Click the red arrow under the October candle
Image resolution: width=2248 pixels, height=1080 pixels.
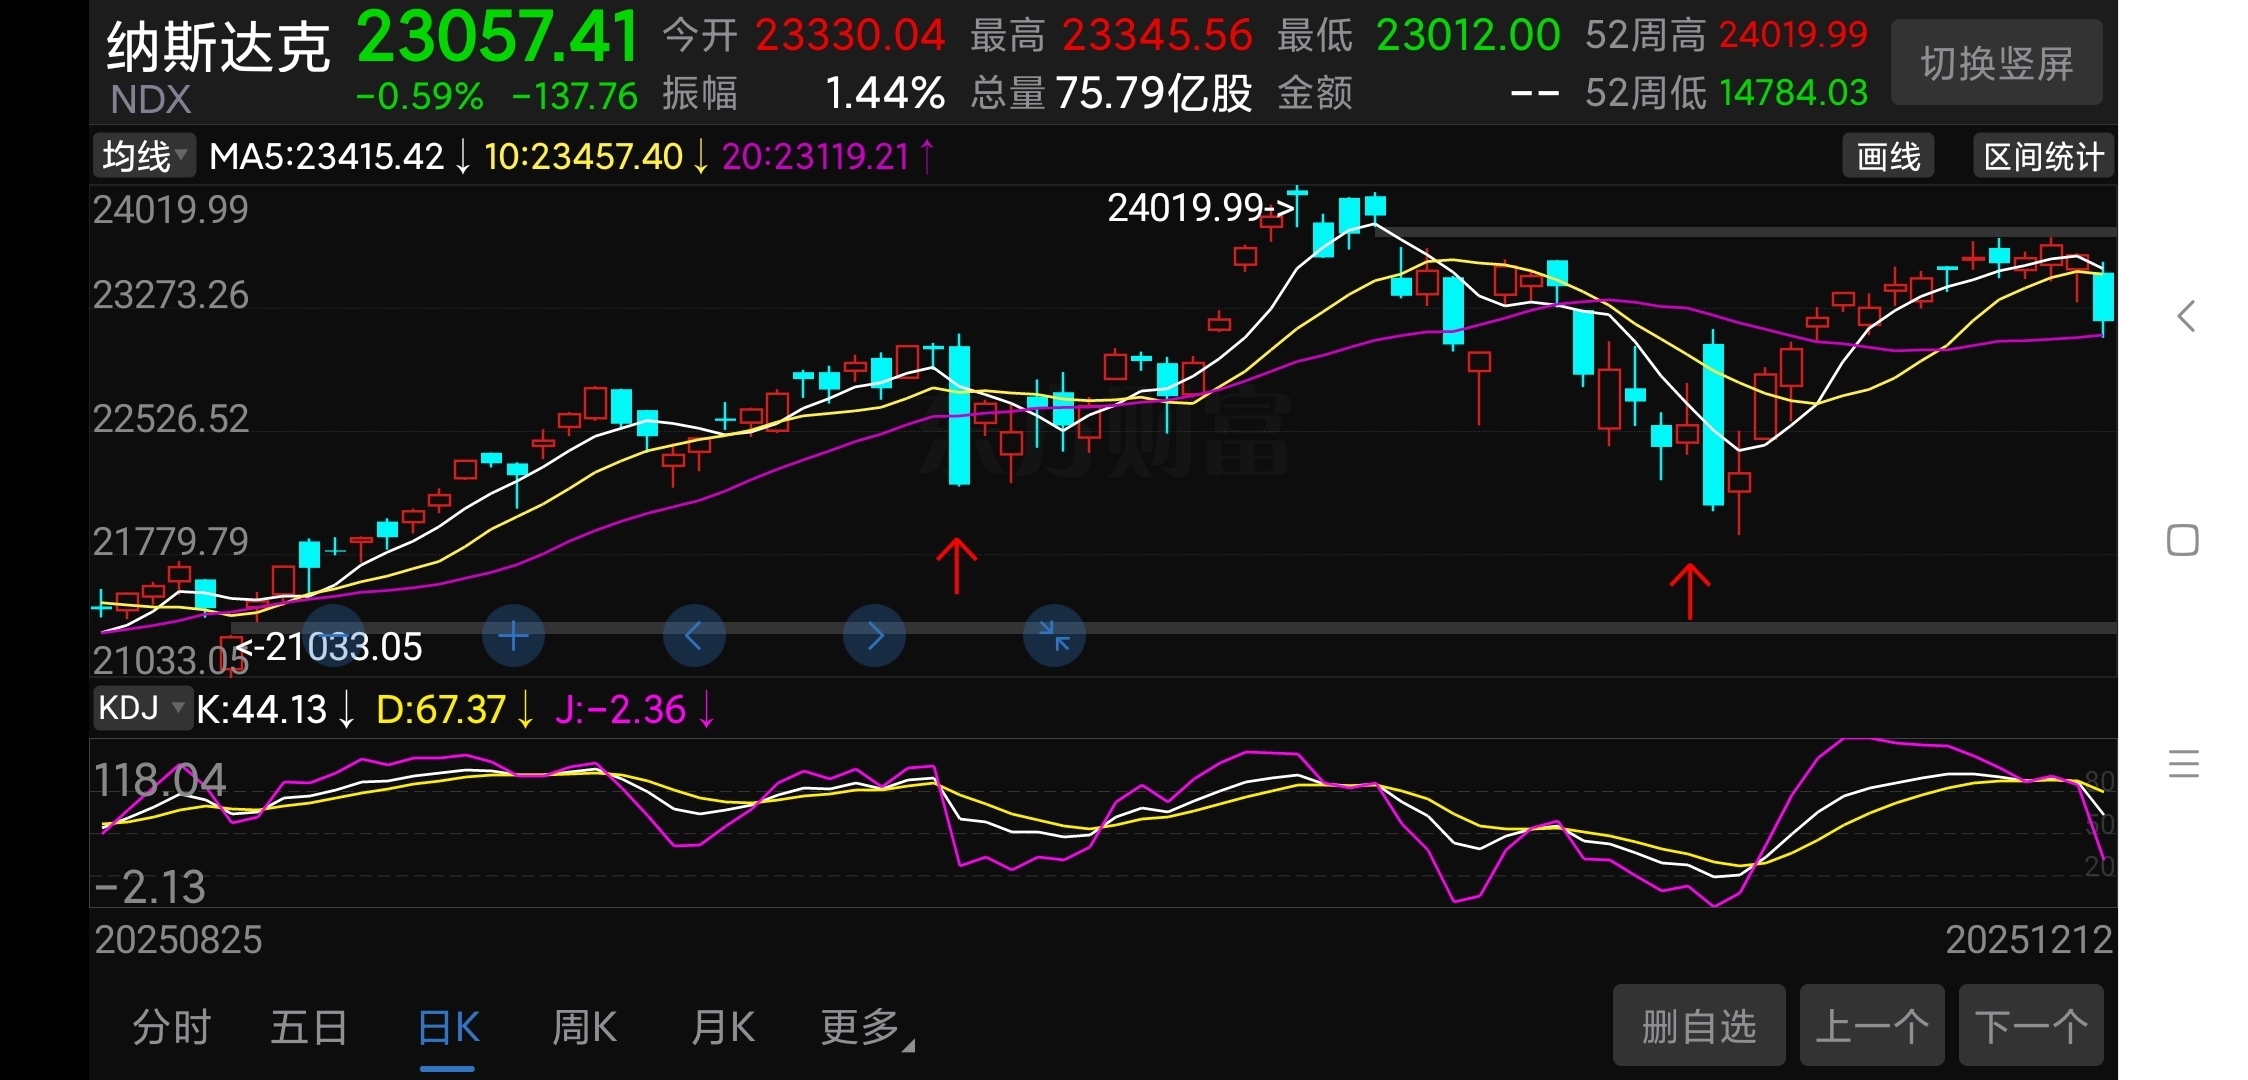point(956,566)
